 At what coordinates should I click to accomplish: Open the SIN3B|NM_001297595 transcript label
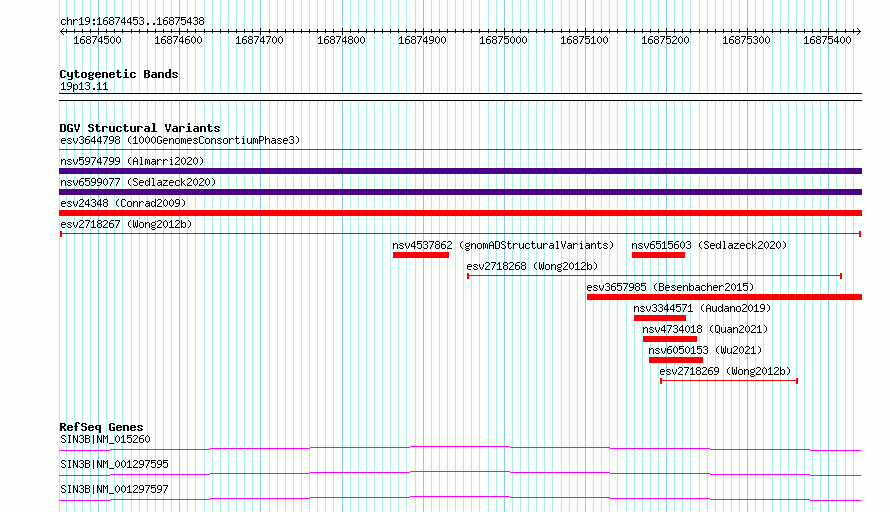point(114,464)
